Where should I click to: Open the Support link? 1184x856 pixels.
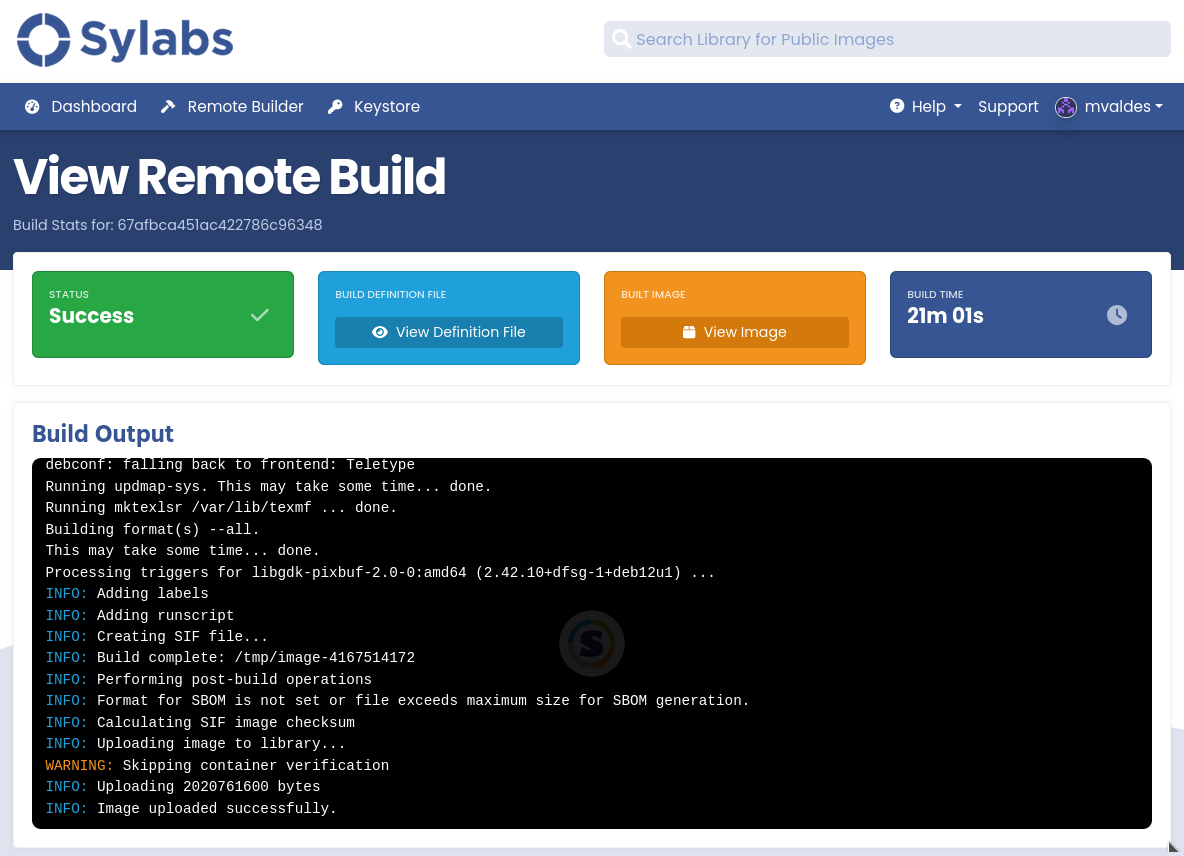point(1008,106)
